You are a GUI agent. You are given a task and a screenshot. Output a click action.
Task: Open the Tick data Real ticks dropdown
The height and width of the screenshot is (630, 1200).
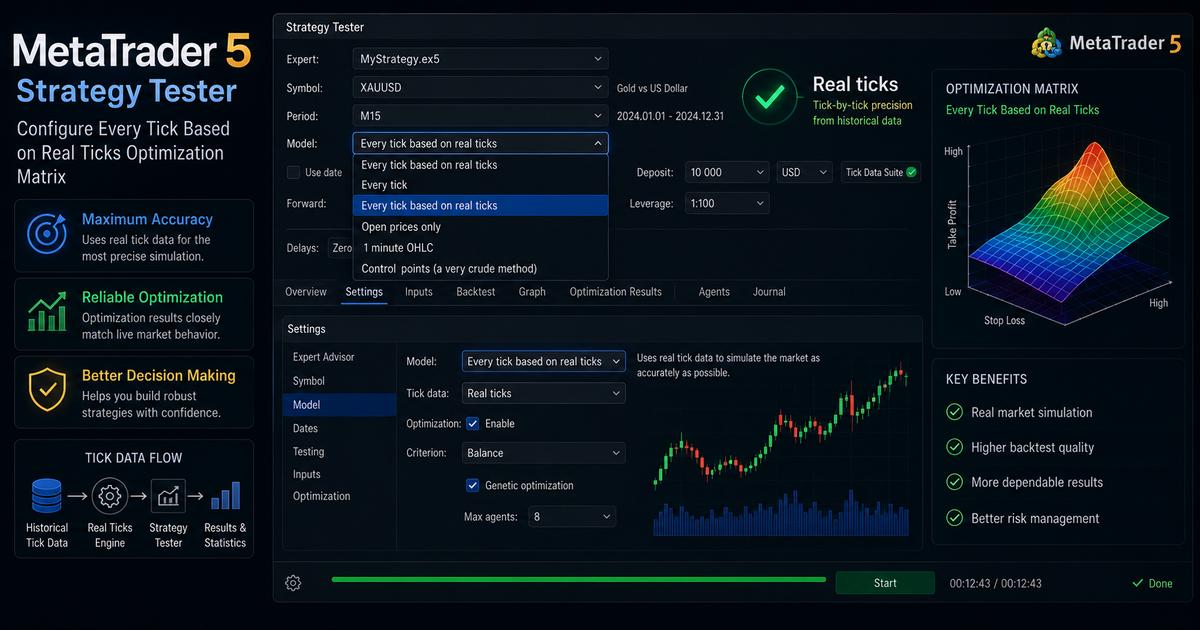click(x=544, y=393)
